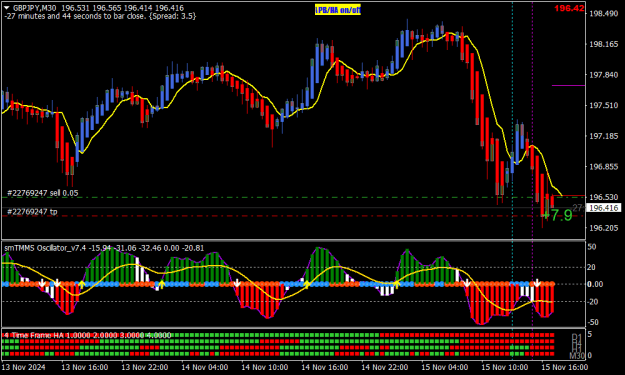Click the 15 Nov 04:00 time label
625x375 pixels.
(x=445, y=367)
